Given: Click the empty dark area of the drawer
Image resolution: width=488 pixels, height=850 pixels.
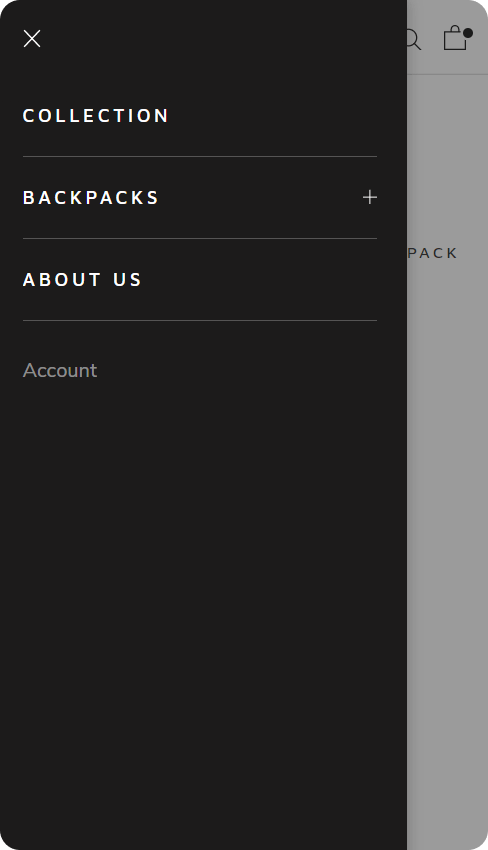Looking at the screenshot, I should (x=203, y=596).
